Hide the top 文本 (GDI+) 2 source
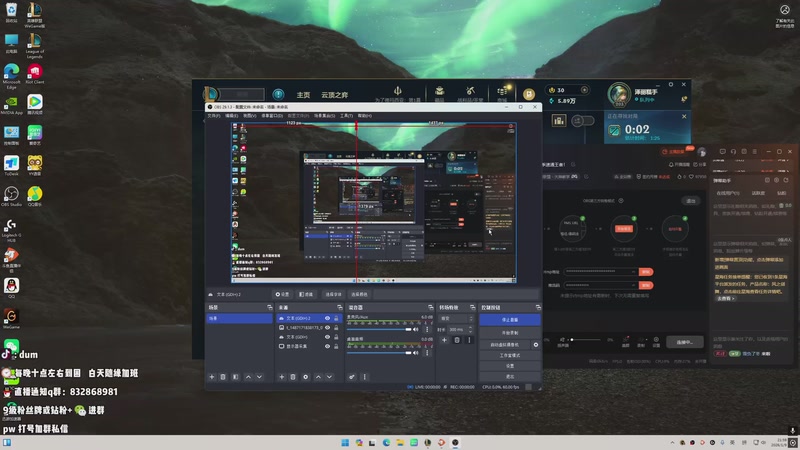 pos(327,318)
